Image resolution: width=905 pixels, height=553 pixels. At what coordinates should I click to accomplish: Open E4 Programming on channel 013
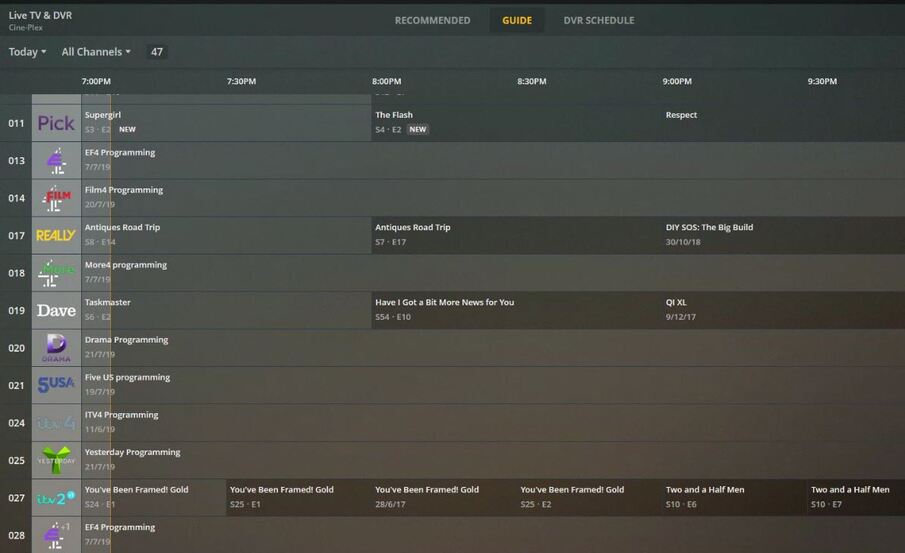click(x=493, y=160)
